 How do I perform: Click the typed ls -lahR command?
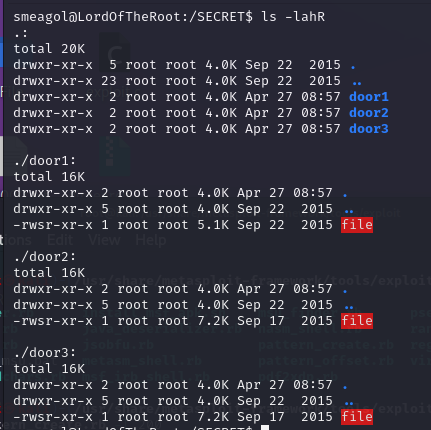coord(293,17)
